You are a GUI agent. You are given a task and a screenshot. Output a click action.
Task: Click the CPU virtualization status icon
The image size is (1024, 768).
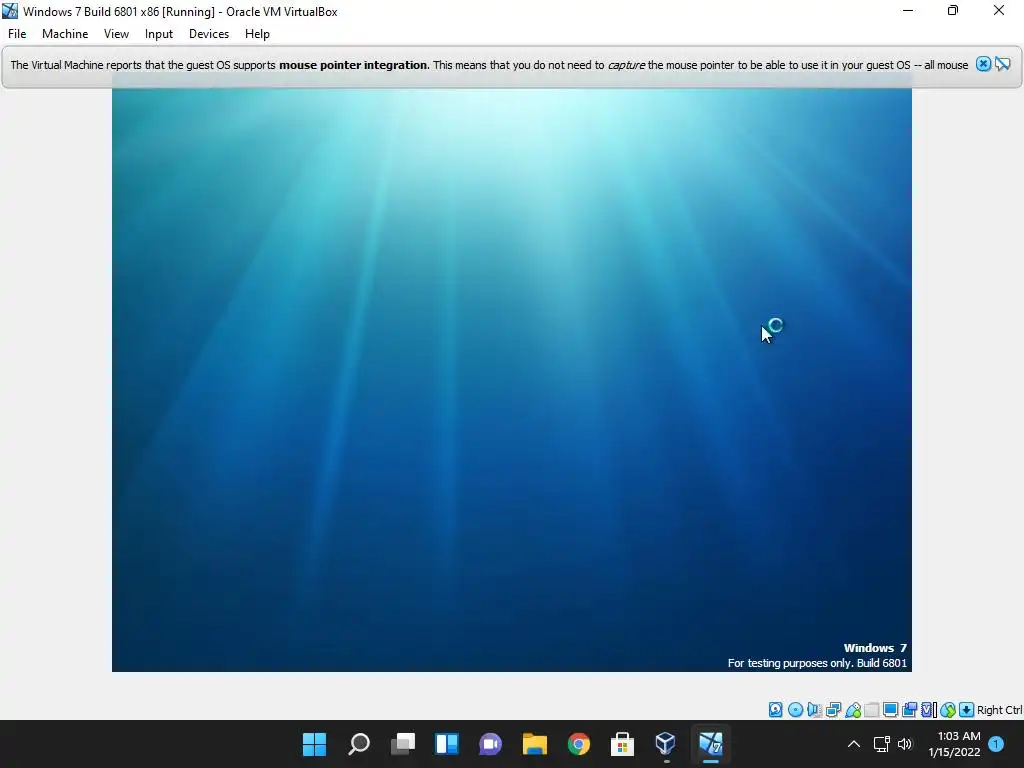[x=929, y=710]
